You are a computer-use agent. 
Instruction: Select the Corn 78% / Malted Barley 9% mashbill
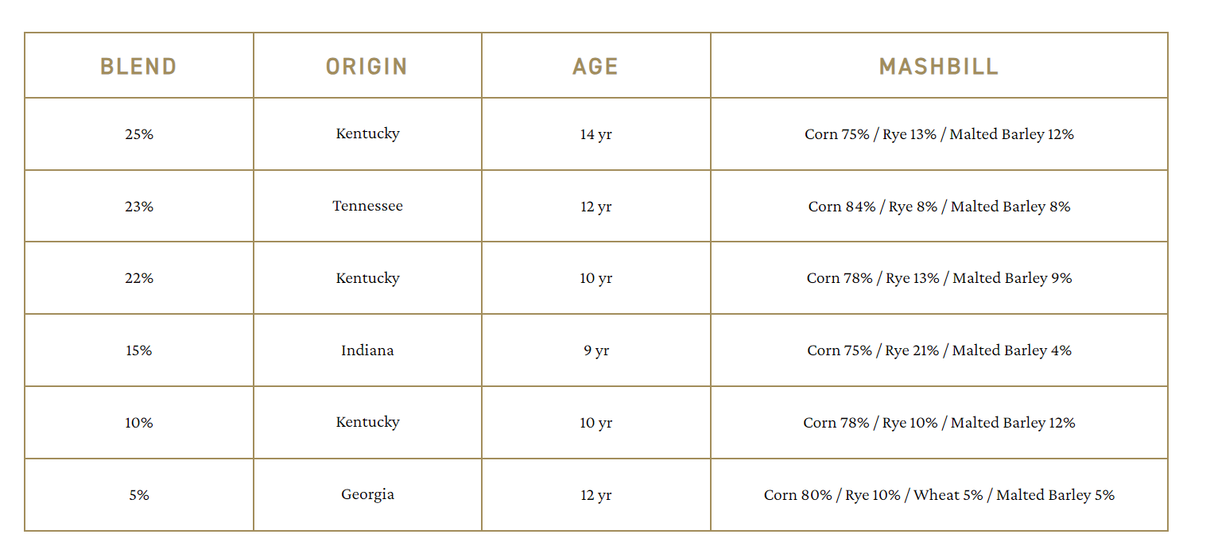(939, 278)
